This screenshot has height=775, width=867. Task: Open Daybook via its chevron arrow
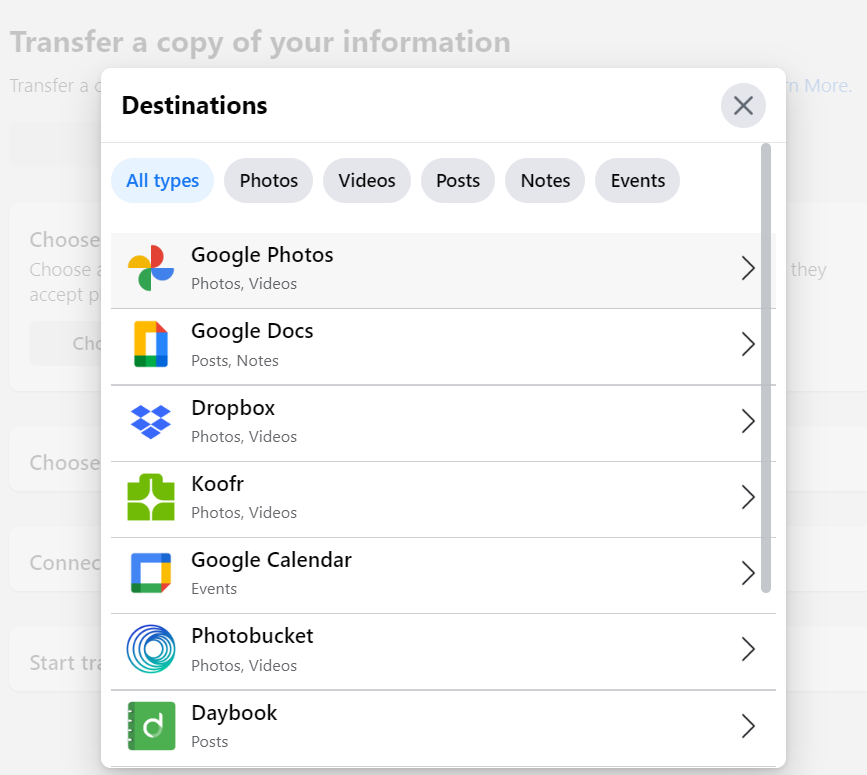pos(748,726)
